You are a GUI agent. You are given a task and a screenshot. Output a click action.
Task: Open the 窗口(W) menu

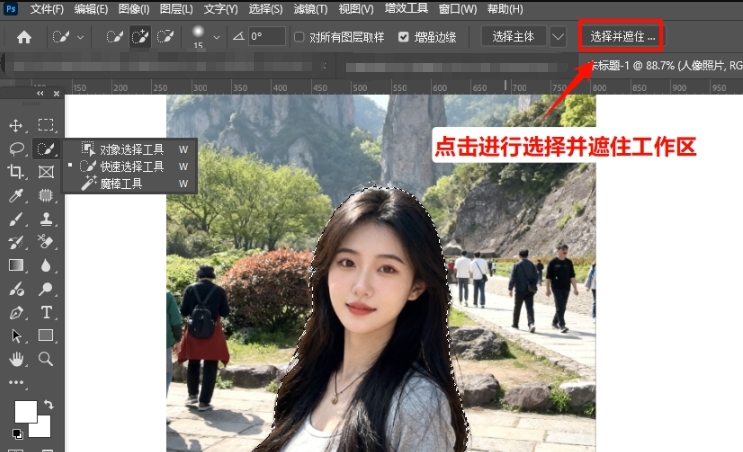click(458, 9)
